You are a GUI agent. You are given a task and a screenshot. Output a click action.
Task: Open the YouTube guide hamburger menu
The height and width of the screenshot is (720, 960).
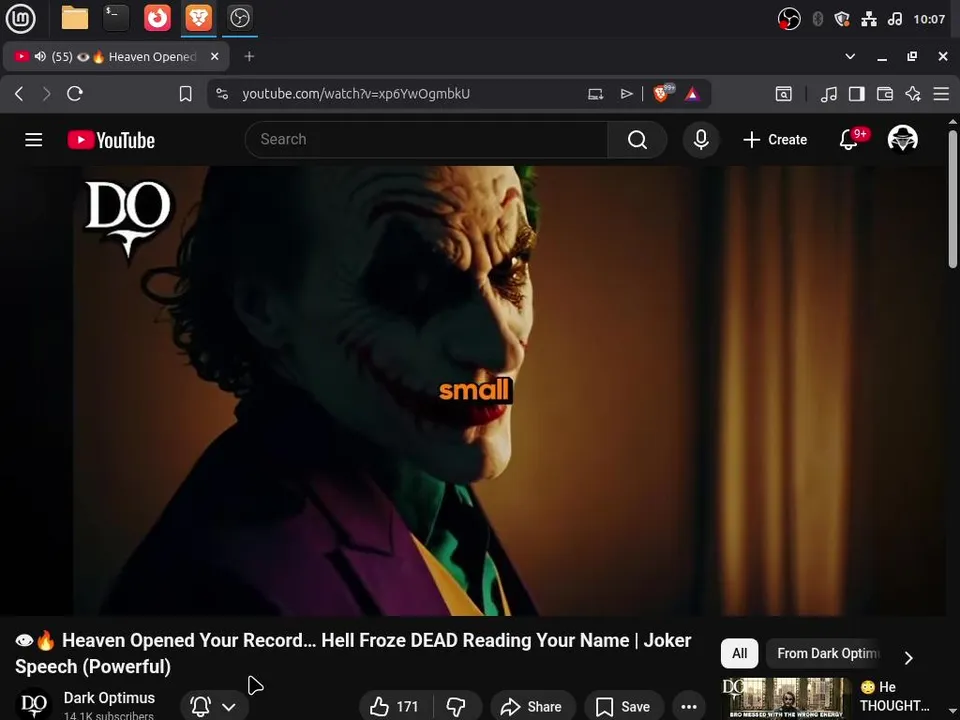click(x=34, y=140)
